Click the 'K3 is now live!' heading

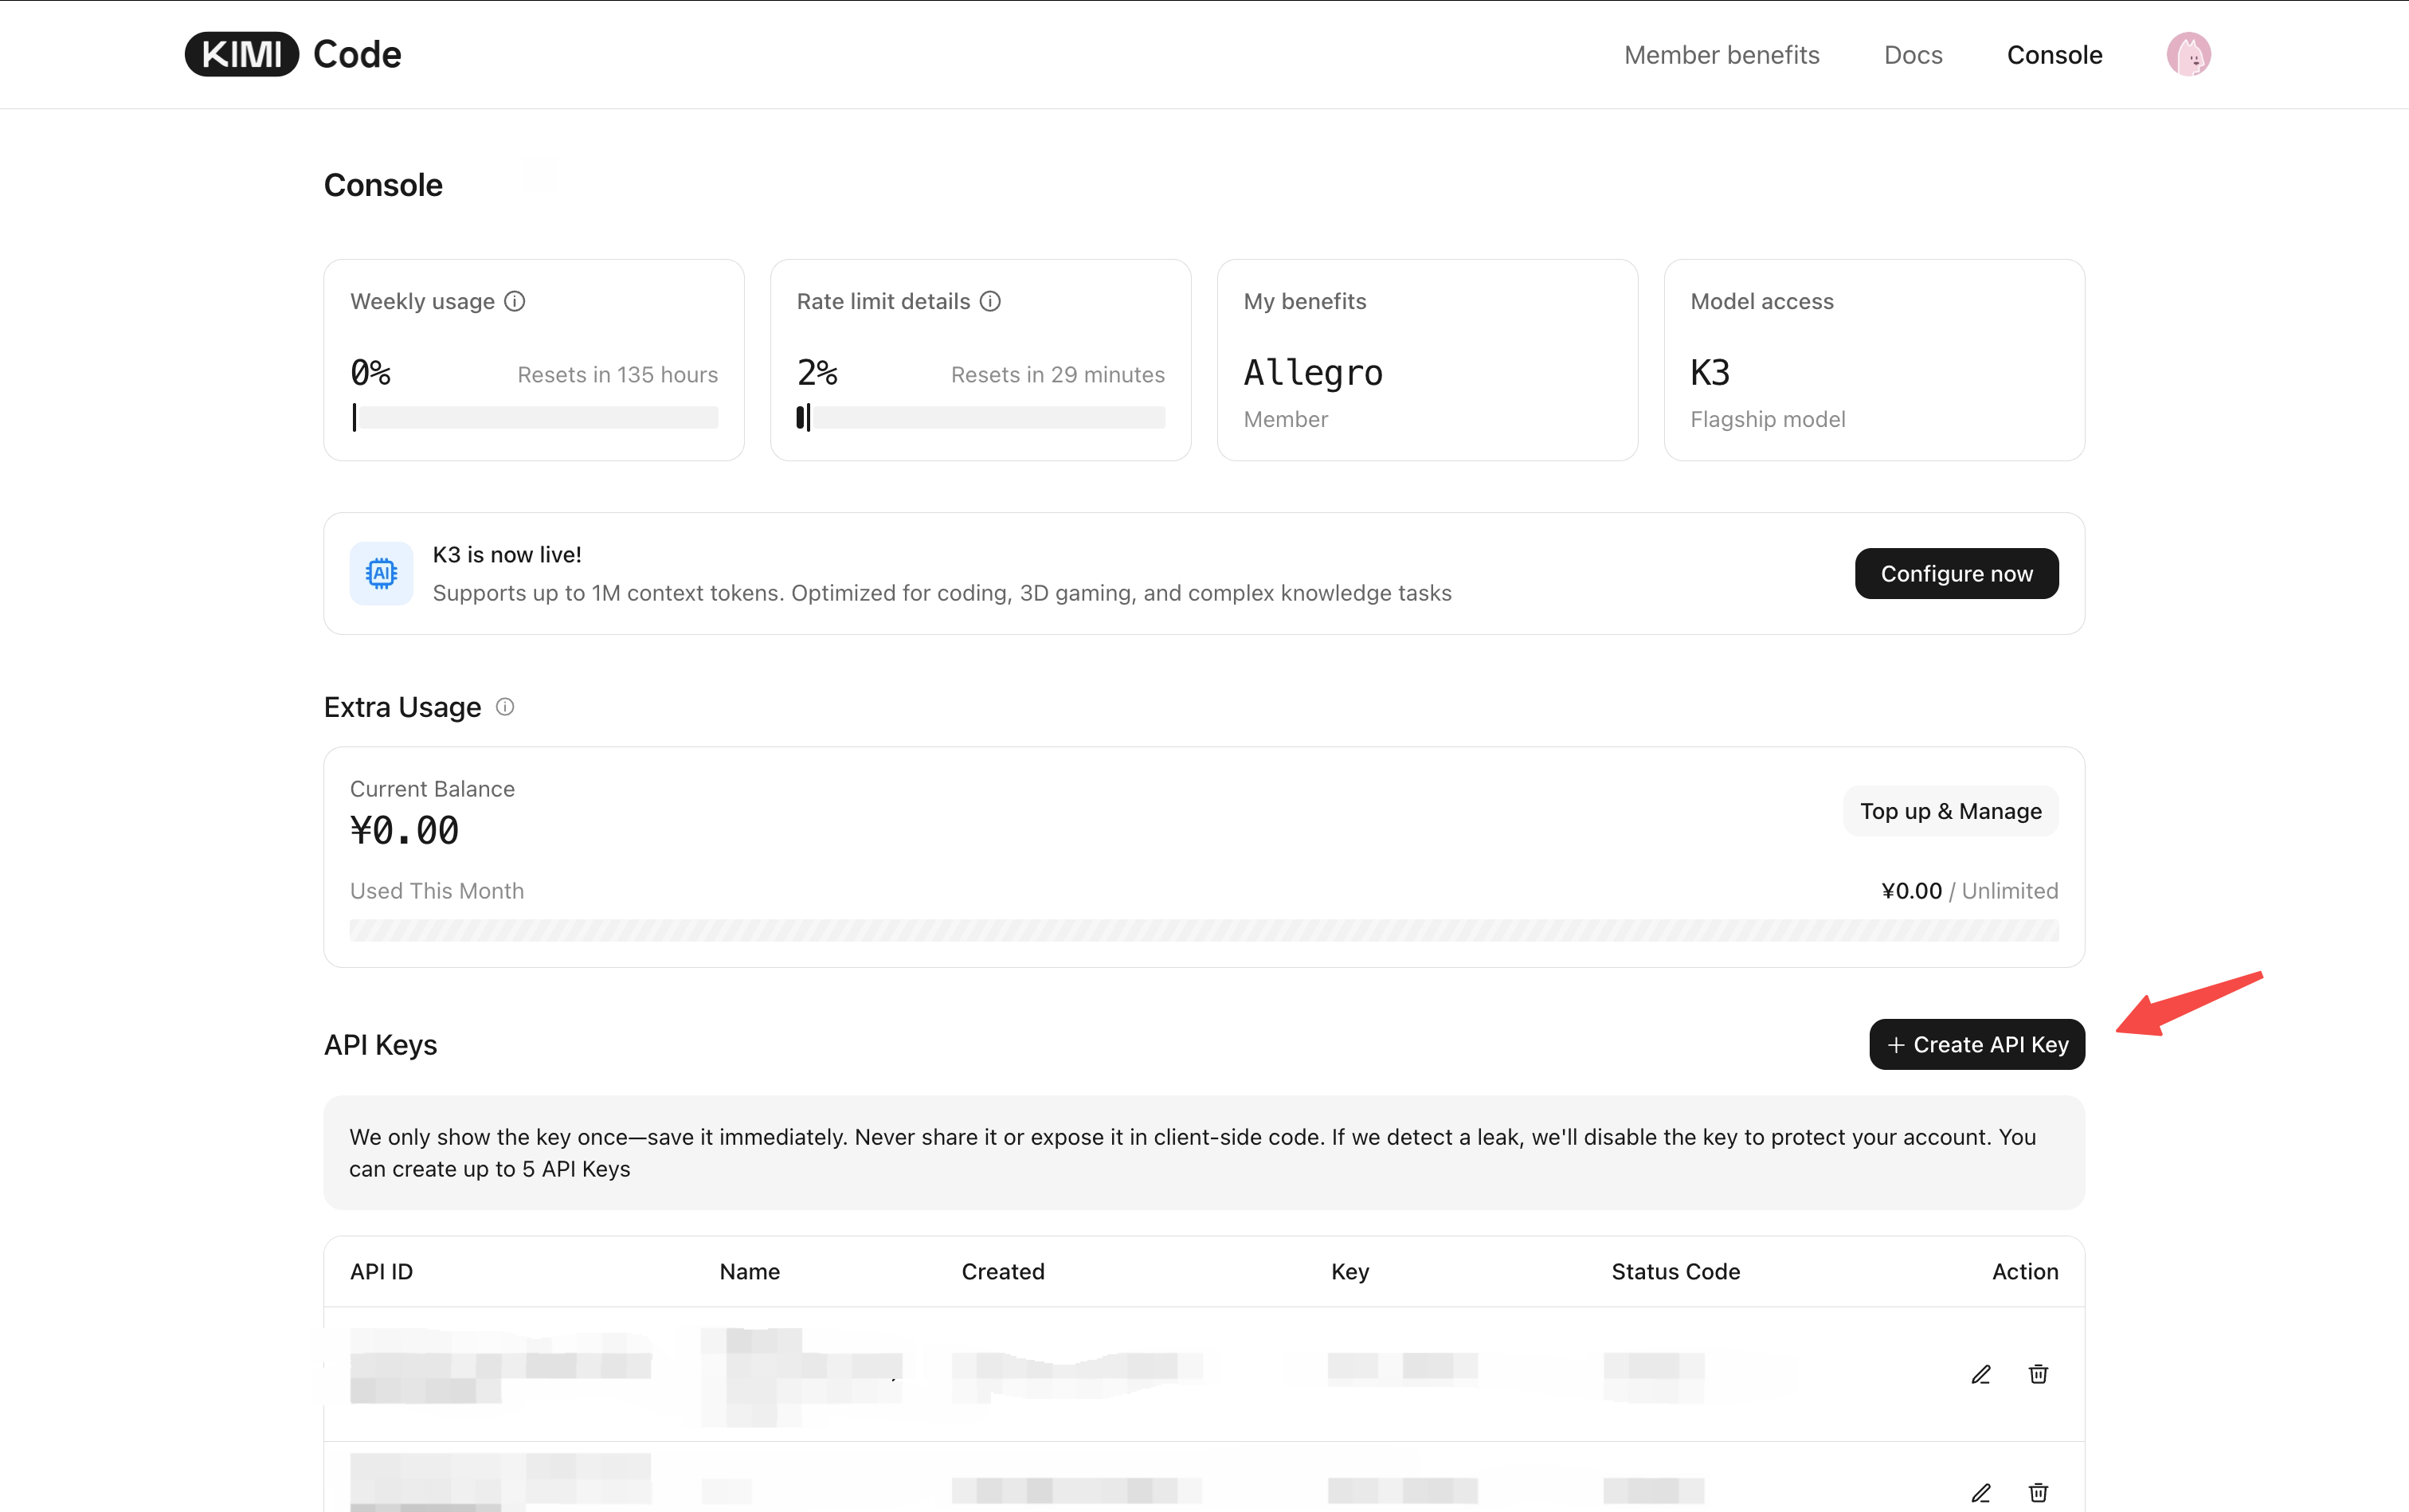(x=507, y=555)
